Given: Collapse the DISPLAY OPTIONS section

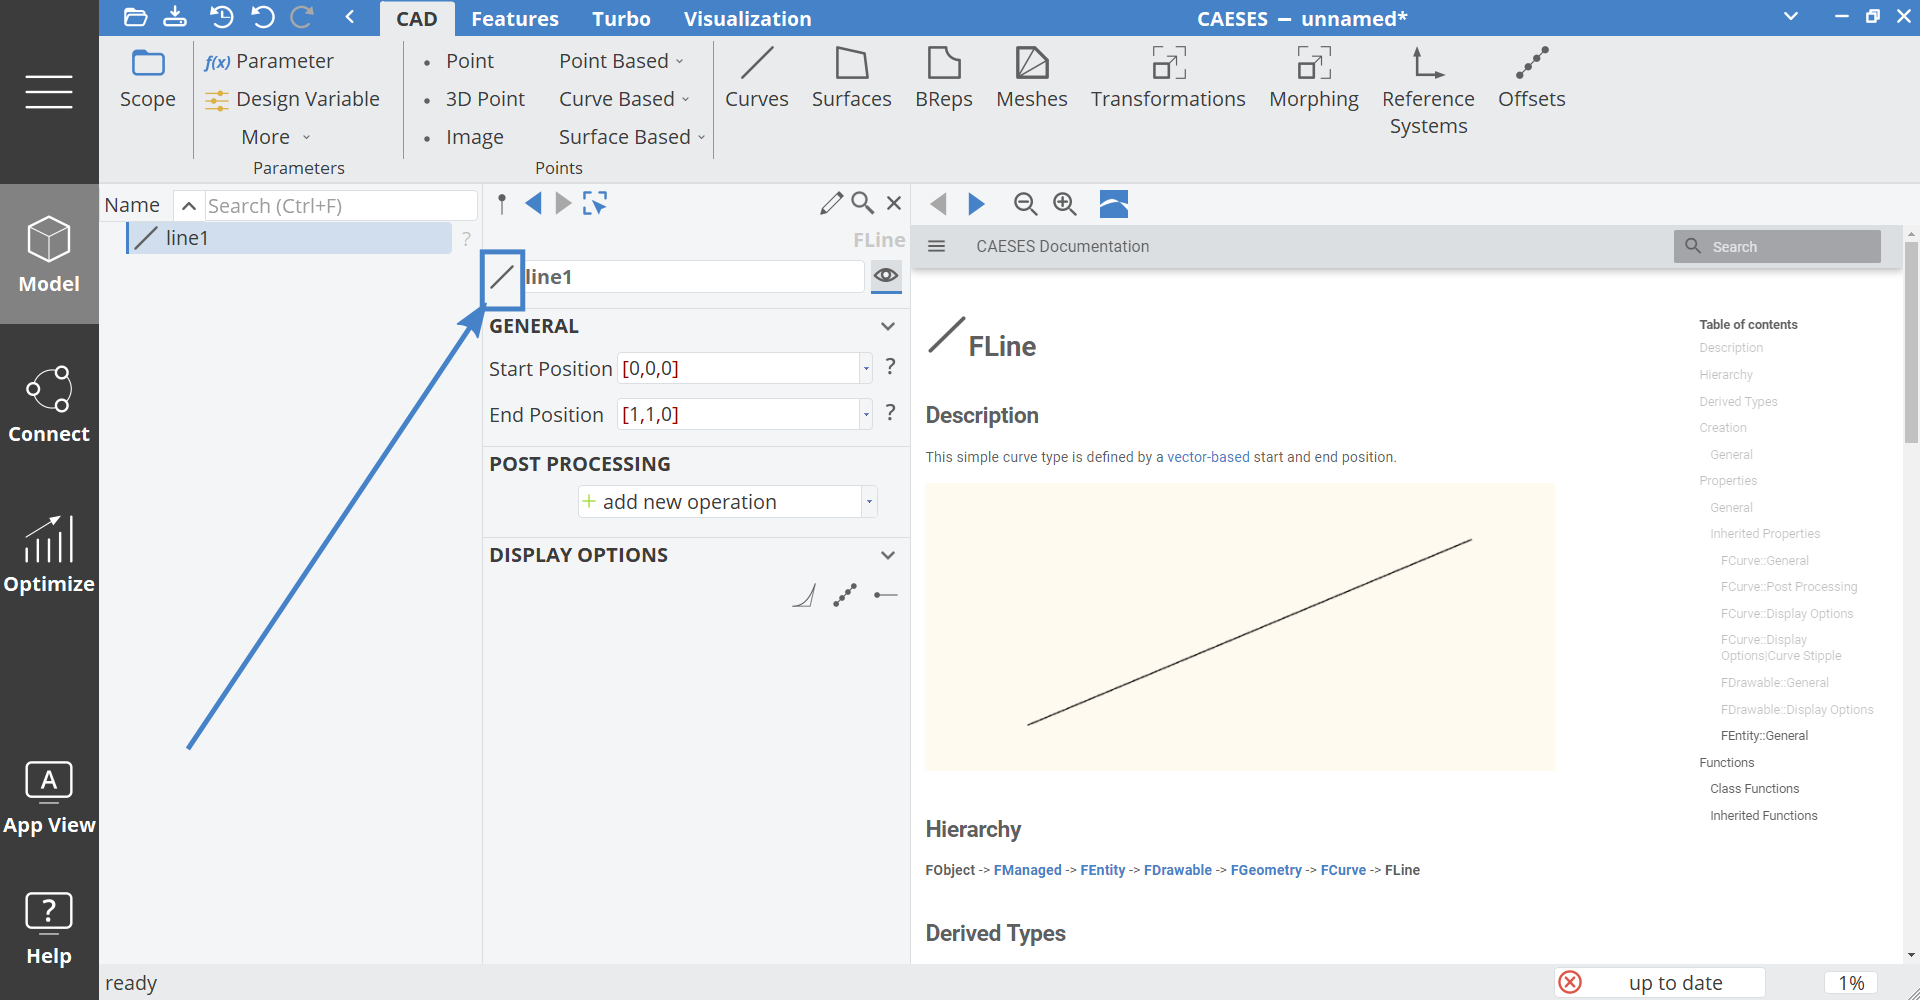Looking at the screenshot, I should (x=888, y=556).
